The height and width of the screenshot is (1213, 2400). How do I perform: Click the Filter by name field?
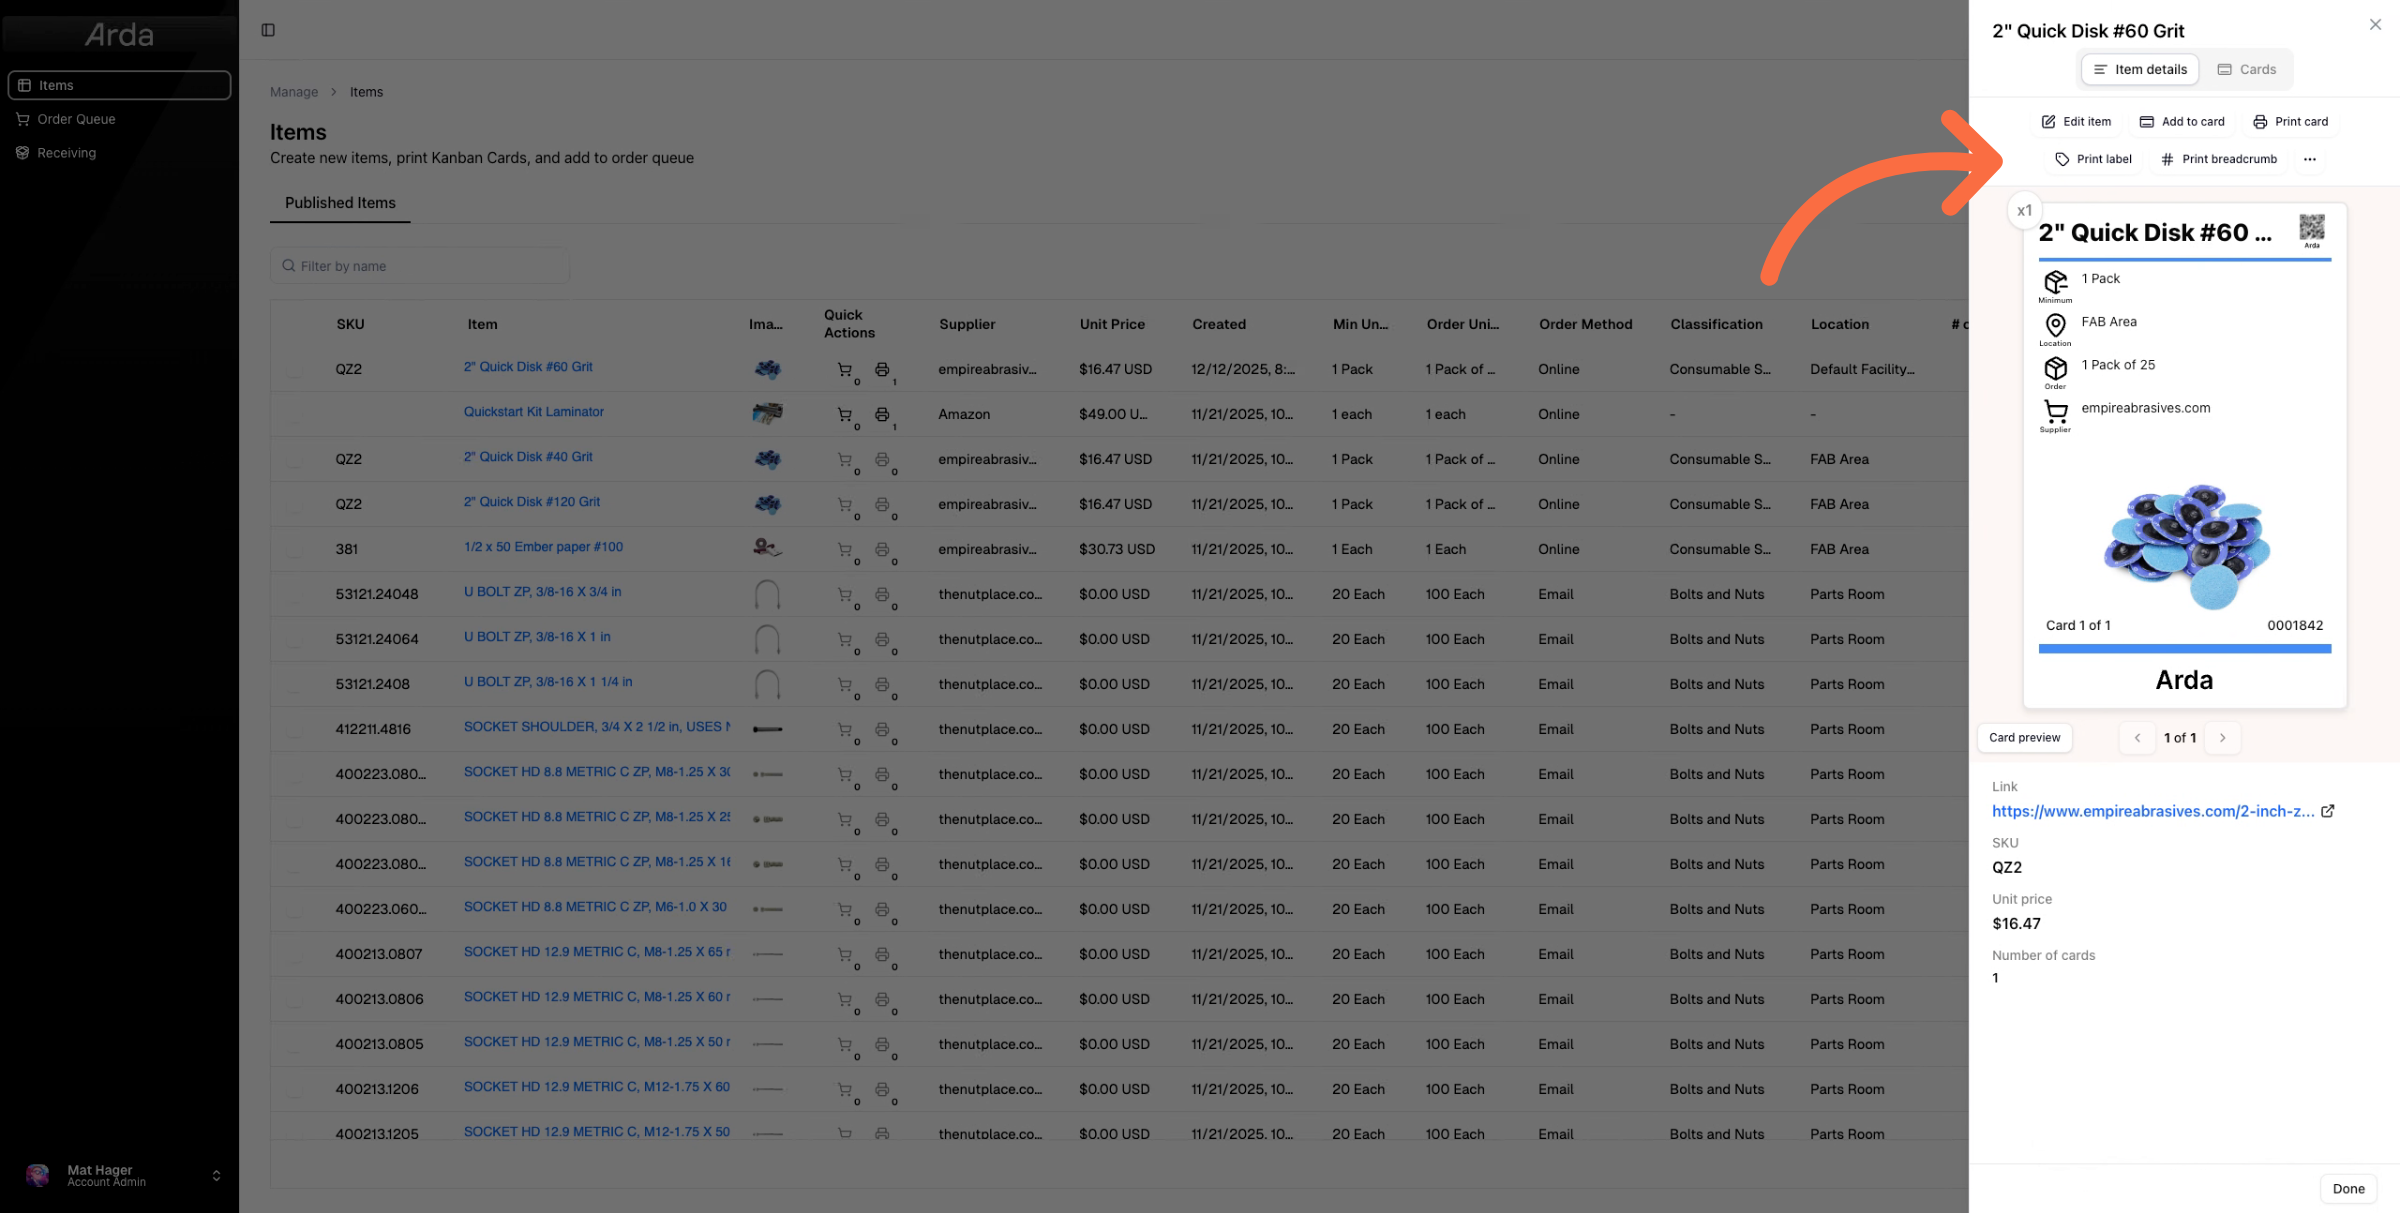click(420, 266)
